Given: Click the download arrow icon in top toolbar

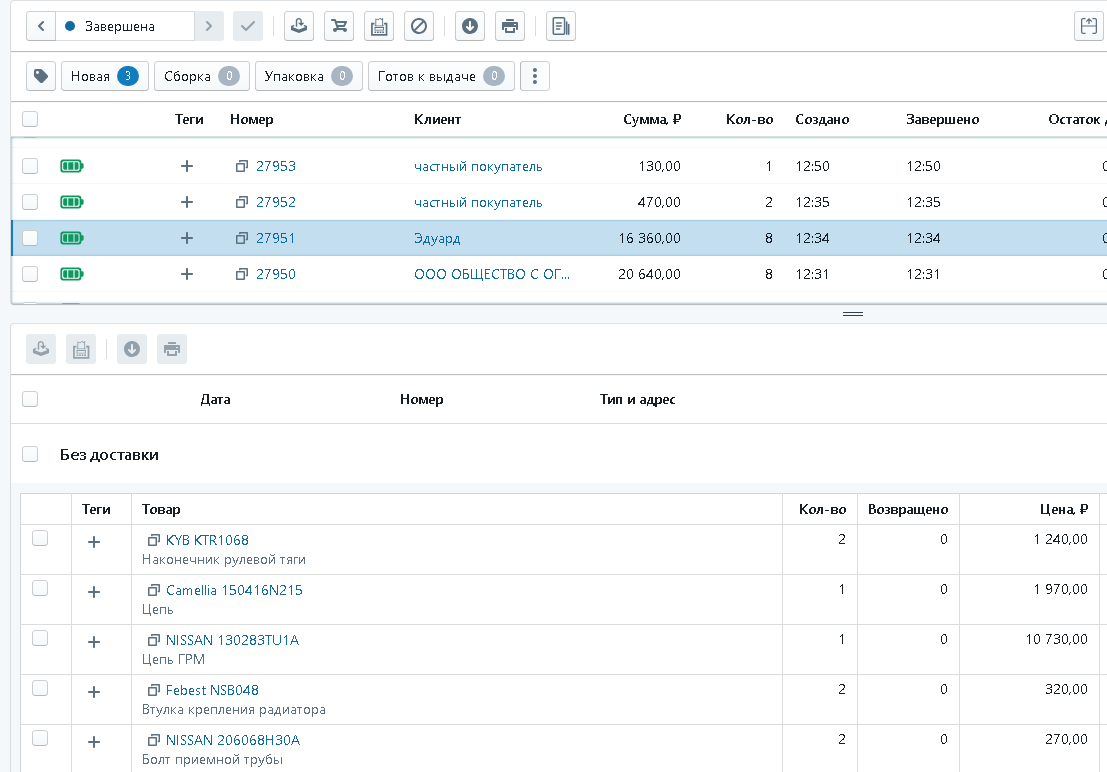Looking at the screenshot, I should tap(470, 27).
